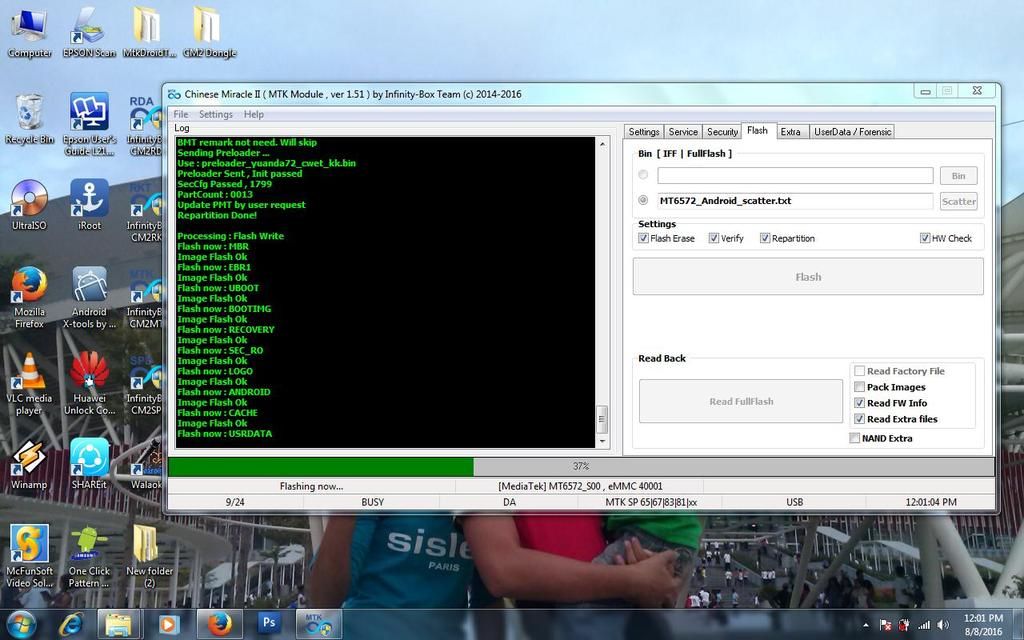
Task: Launch the SHAREit desktop icon
Action: point(89,458)
